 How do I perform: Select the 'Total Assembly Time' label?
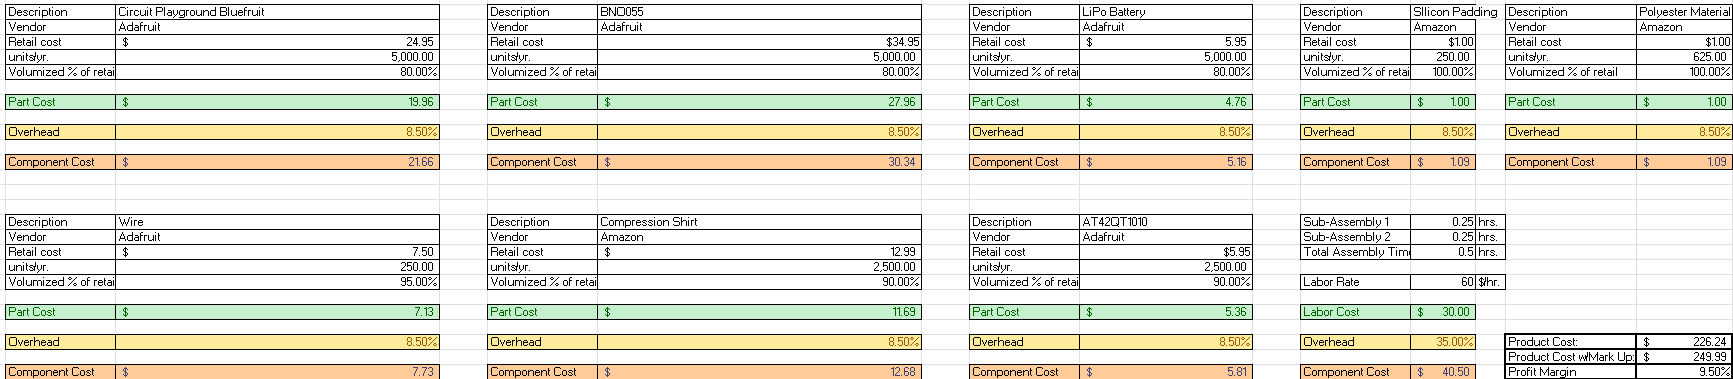click(1355, 252)
